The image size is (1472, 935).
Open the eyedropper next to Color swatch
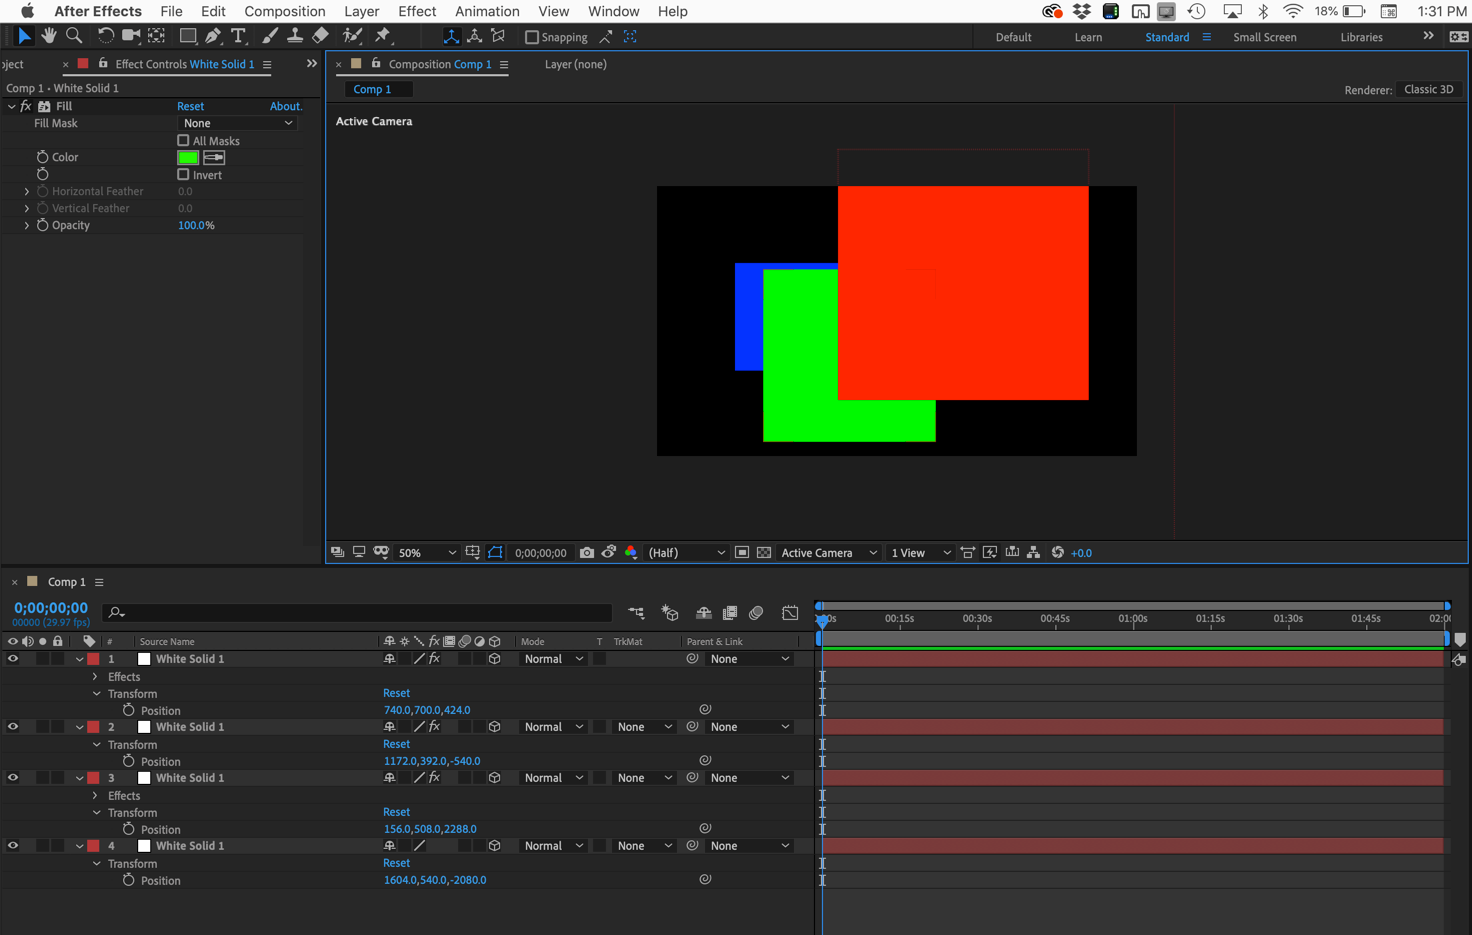click(214, 157)
